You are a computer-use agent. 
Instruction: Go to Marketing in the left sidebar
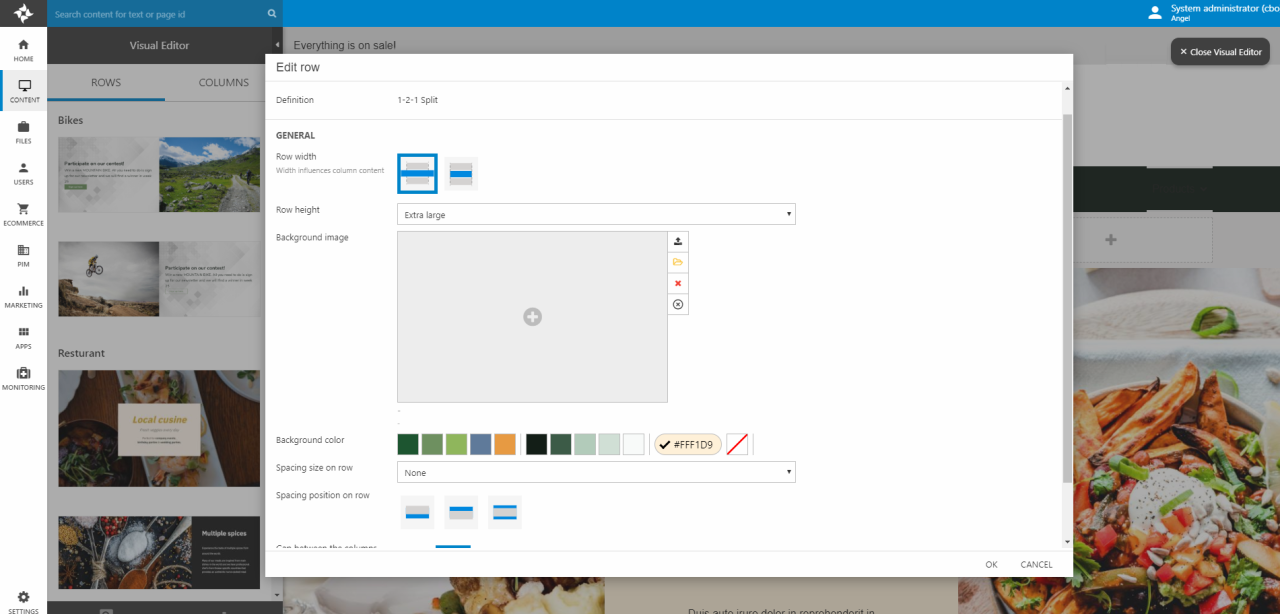(x=23, y=296)
